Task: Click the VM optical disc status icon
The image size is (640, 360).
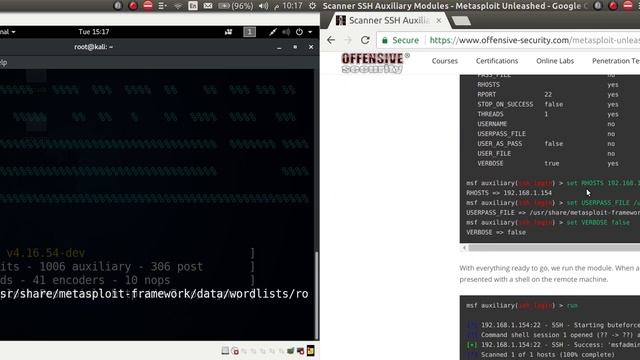Action: [235, 351]
